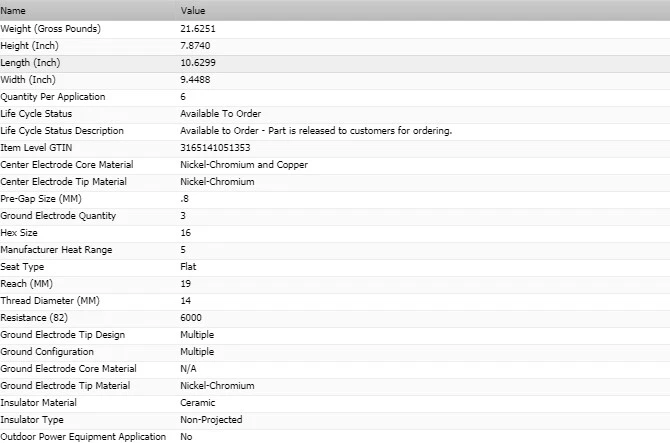Select the Ground Electrode Quantity label
670x443 pixels.
tap(58, 216)
